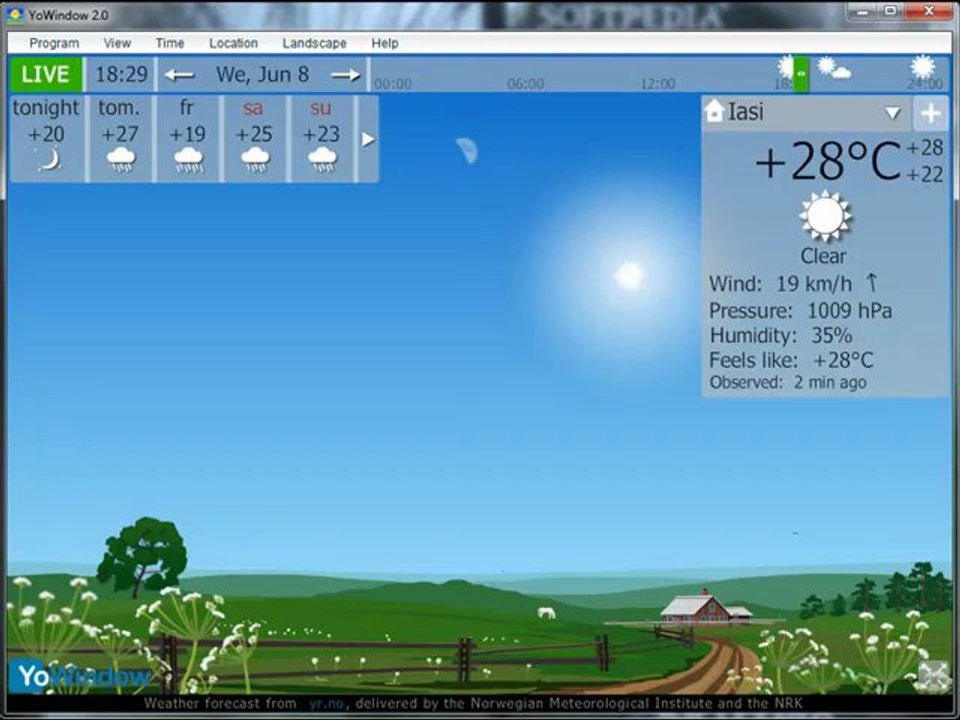This screenshot has height=720, width=960.
Task: Click the Clear weather sun icon
Action: 825,216
